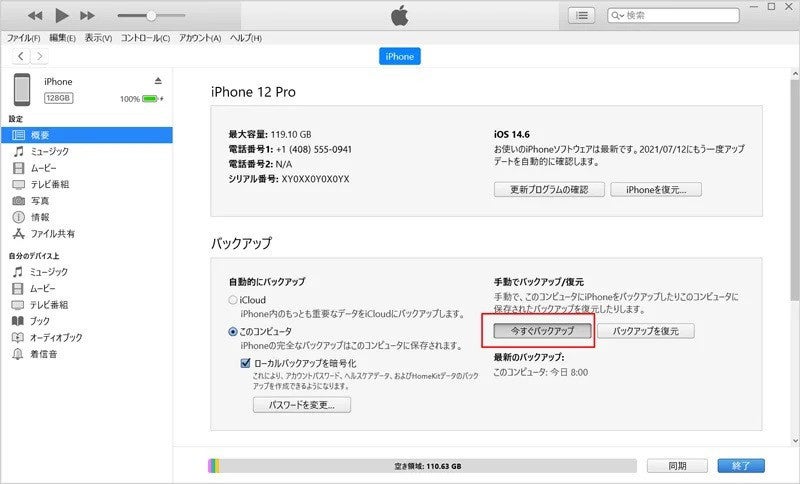
Task: Select the iPhone tab button
Action: (x=399, y=56)
